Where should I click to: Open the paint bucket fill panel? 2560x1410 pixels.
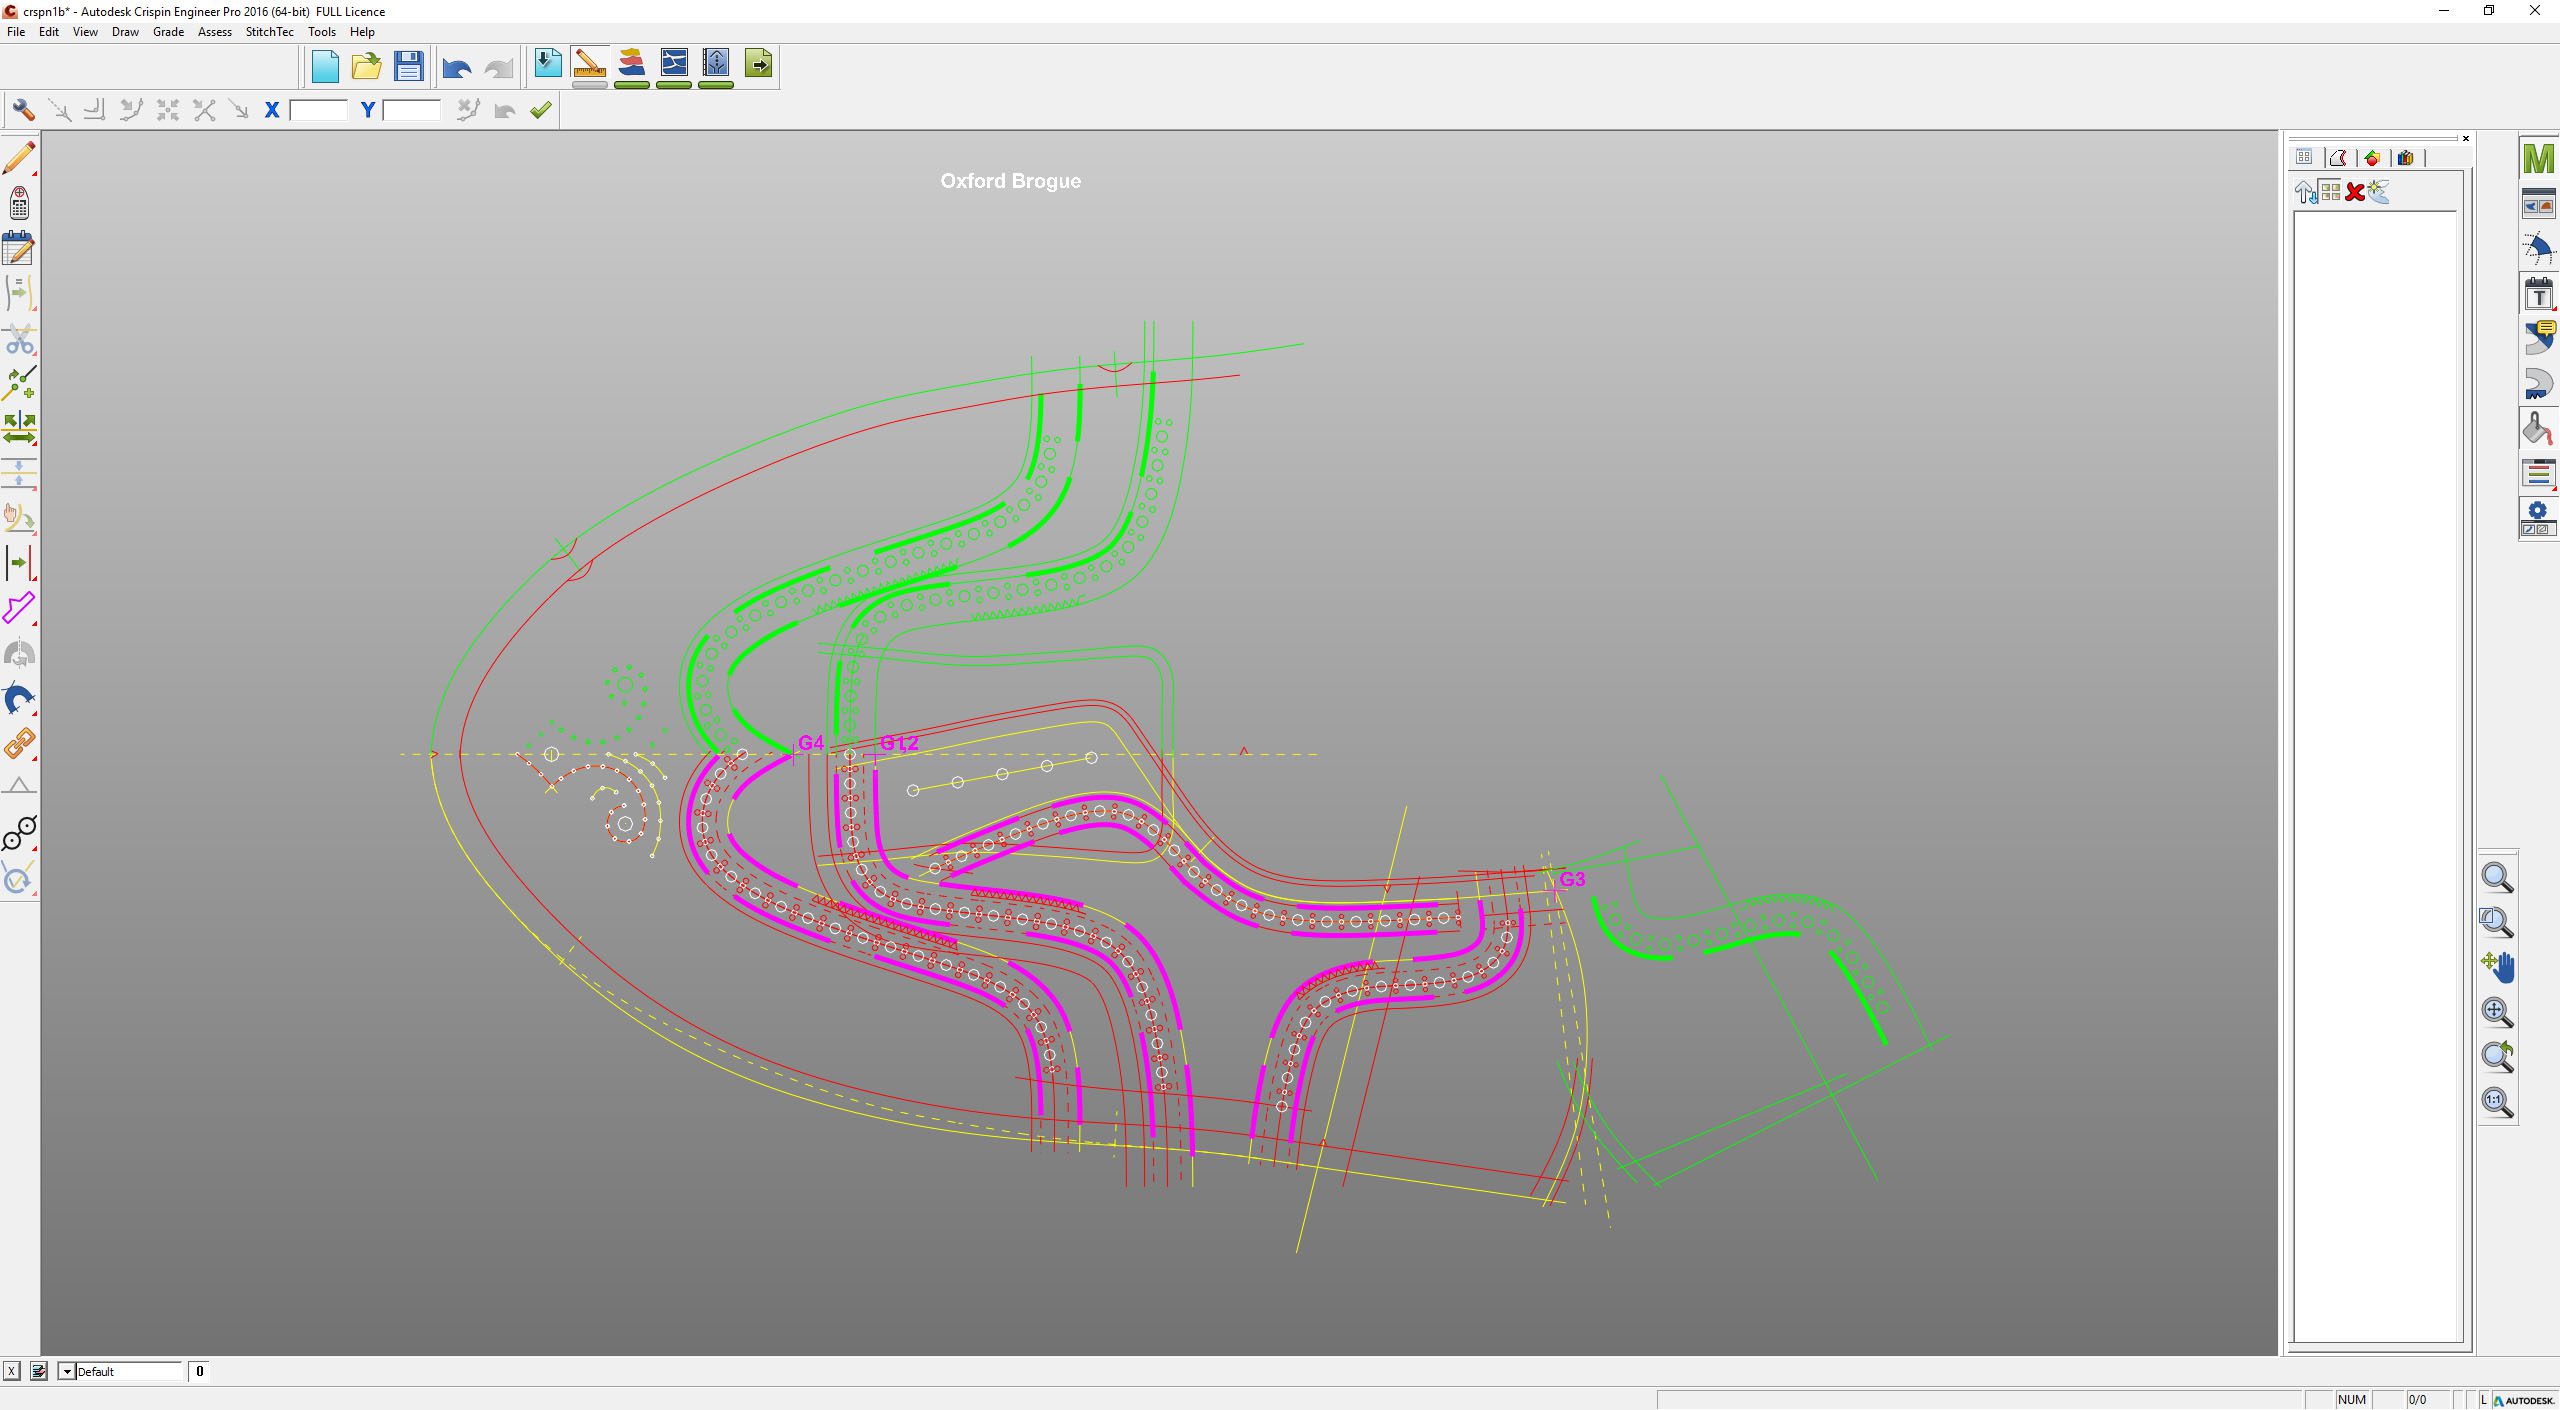click(x=2537, y=428)
